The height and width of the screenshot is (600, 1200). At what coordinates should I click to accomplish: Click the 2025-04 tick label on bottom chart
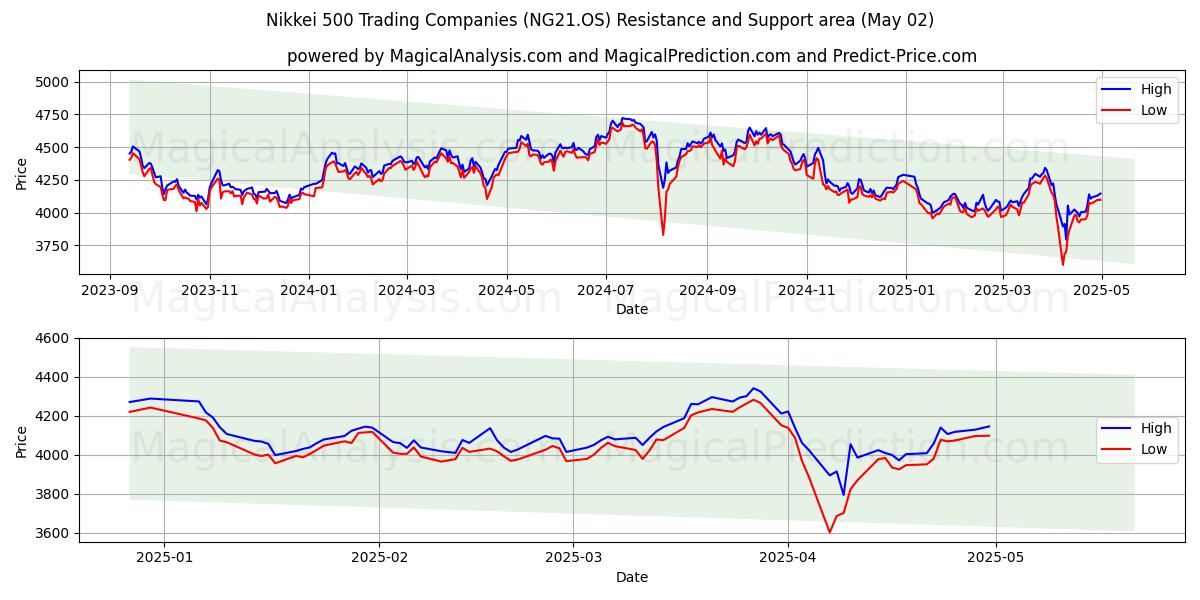click(x=788, y=558)
